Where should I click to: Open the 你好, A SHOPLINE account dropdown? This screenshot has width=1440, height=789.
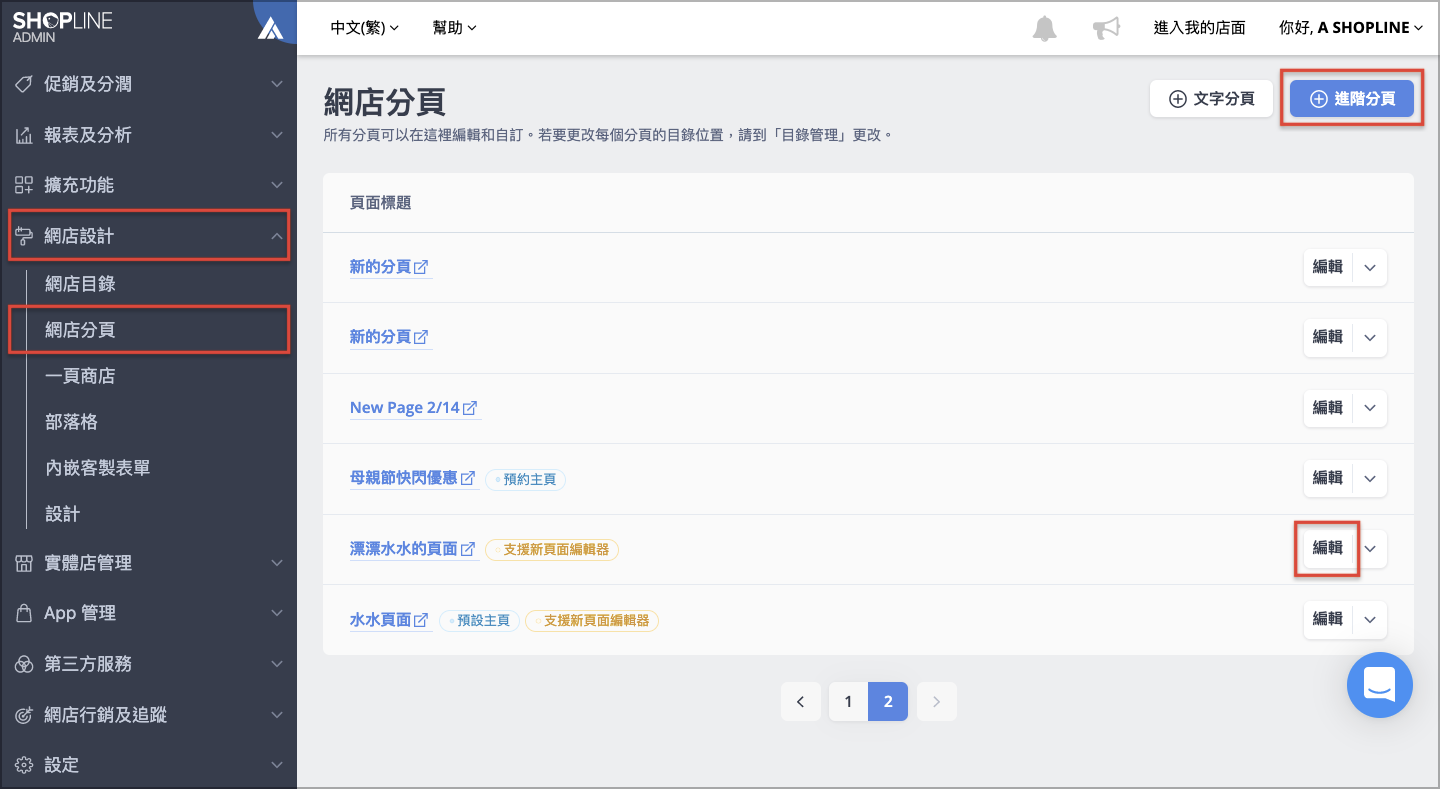point(1351,28)
